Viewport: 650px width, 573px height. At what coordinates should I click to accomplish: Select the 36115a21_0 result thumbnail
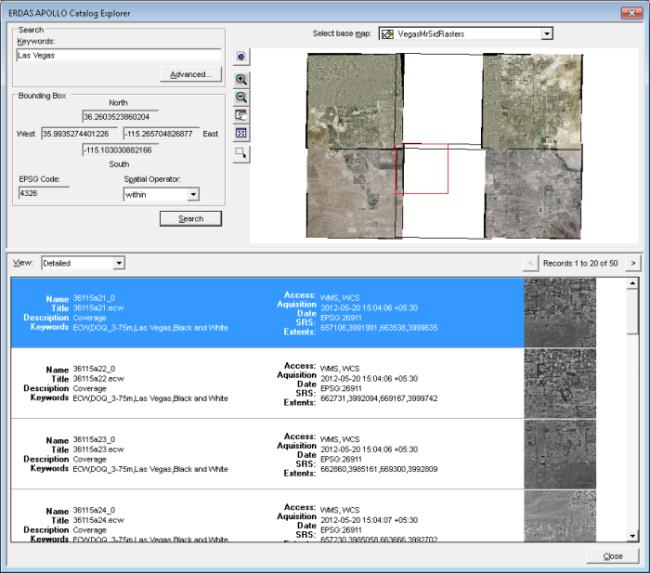tap(560, 312)
